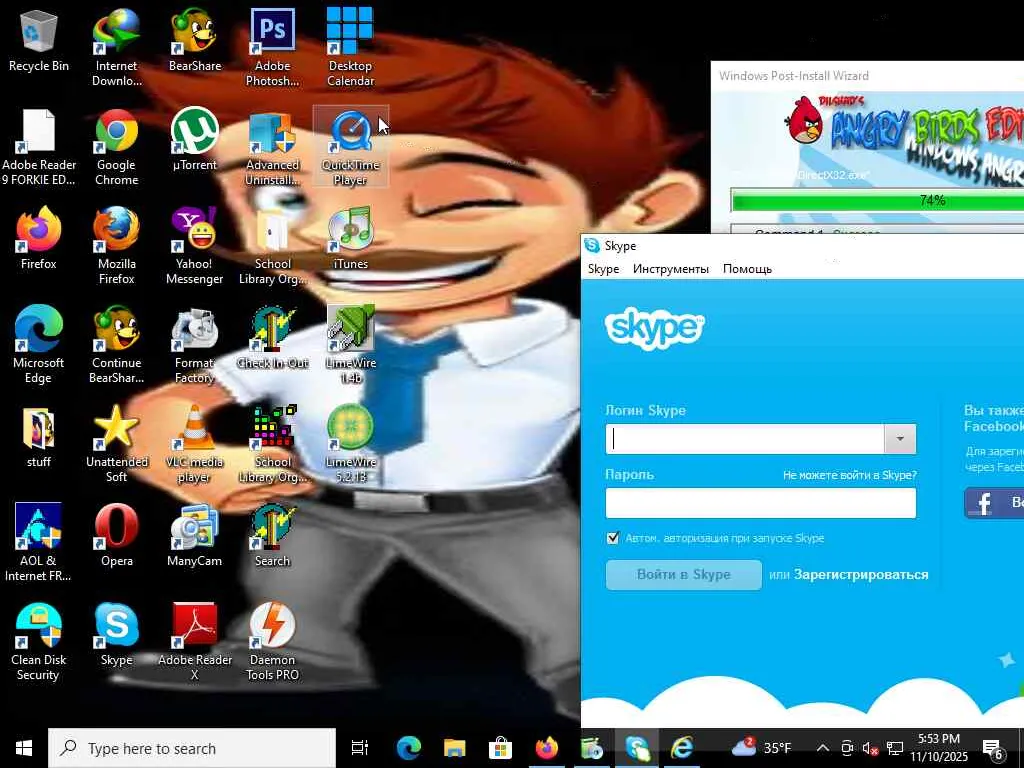Open Adobe Reader 9 FORKIE ED shortcut
1024x768 pixels.
39,146
